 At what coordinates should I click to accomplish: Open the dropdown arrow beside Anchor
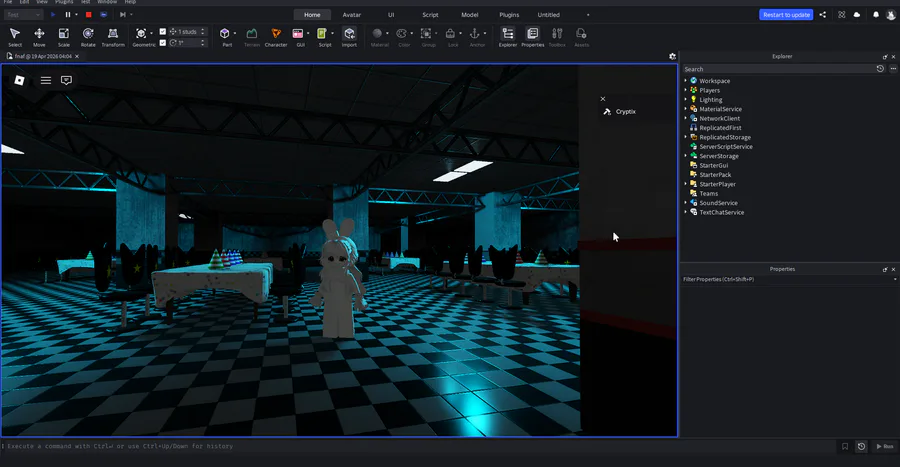pos(485,33)
